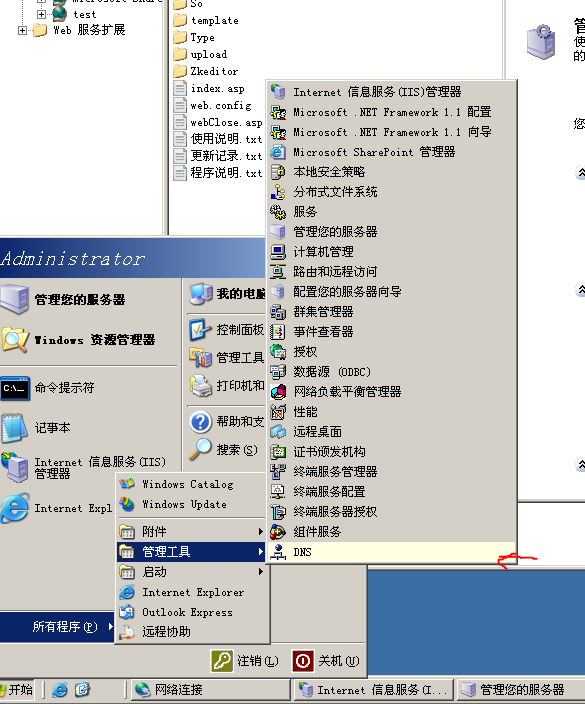Open Internet Explorer pinned Start item
The height and width of the screenshot is (704, 585).
[57, 508]
